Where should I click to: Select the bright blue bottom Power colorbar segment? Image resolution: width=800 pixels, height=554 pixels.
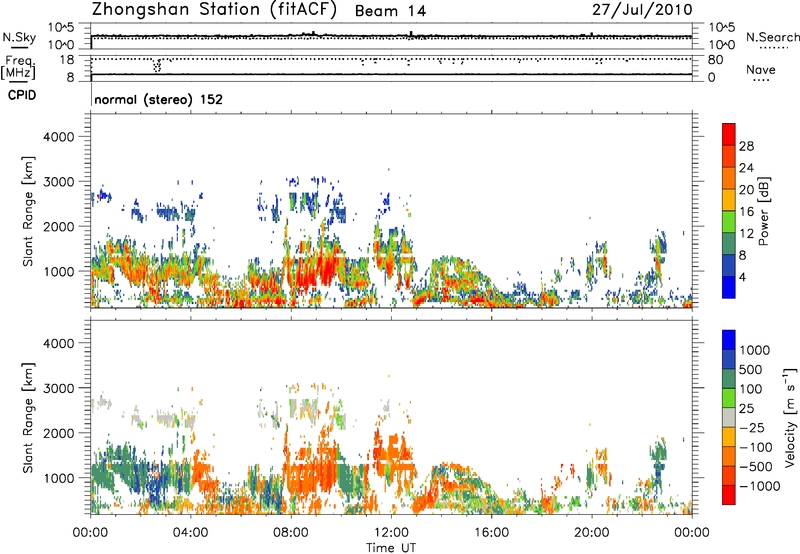(x=729, y=287)
